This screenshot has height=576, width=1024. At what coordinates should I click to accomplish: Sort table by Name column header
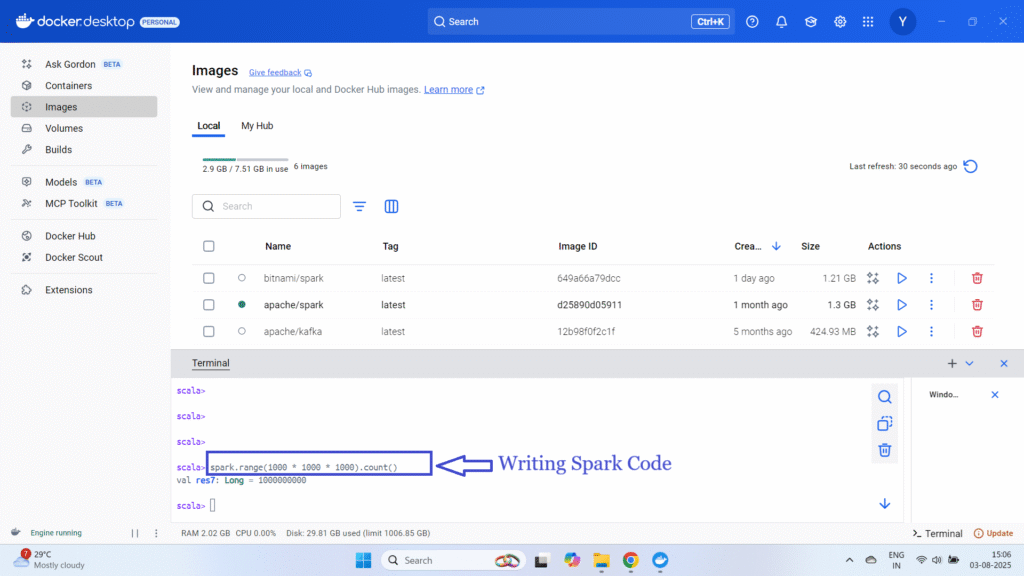click(278, 246)
